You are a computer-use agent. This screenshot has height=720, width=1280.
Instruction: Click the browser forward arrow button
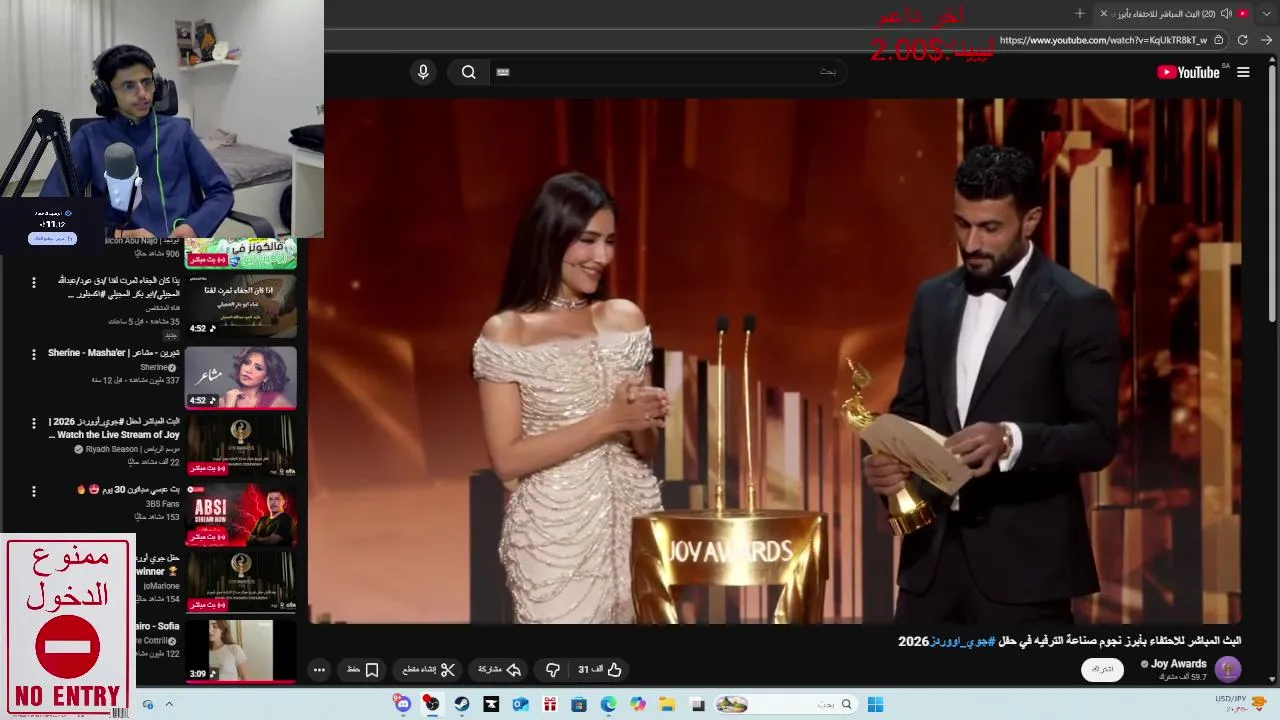(x=1266, y=40)
